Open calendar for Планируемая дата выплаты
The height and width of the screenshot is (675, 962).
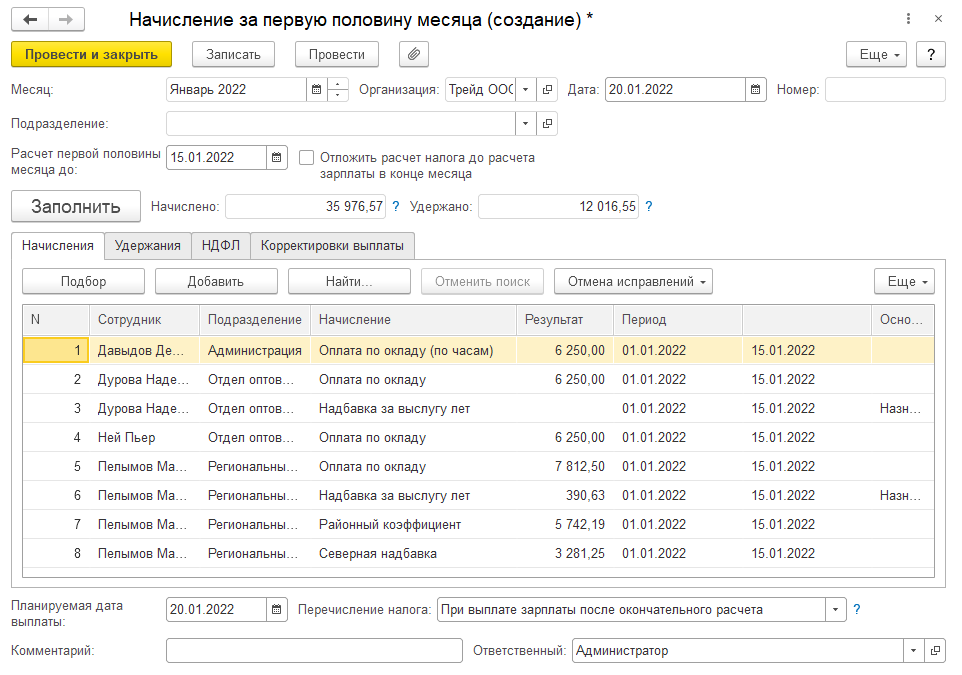(x=277, y=609)
